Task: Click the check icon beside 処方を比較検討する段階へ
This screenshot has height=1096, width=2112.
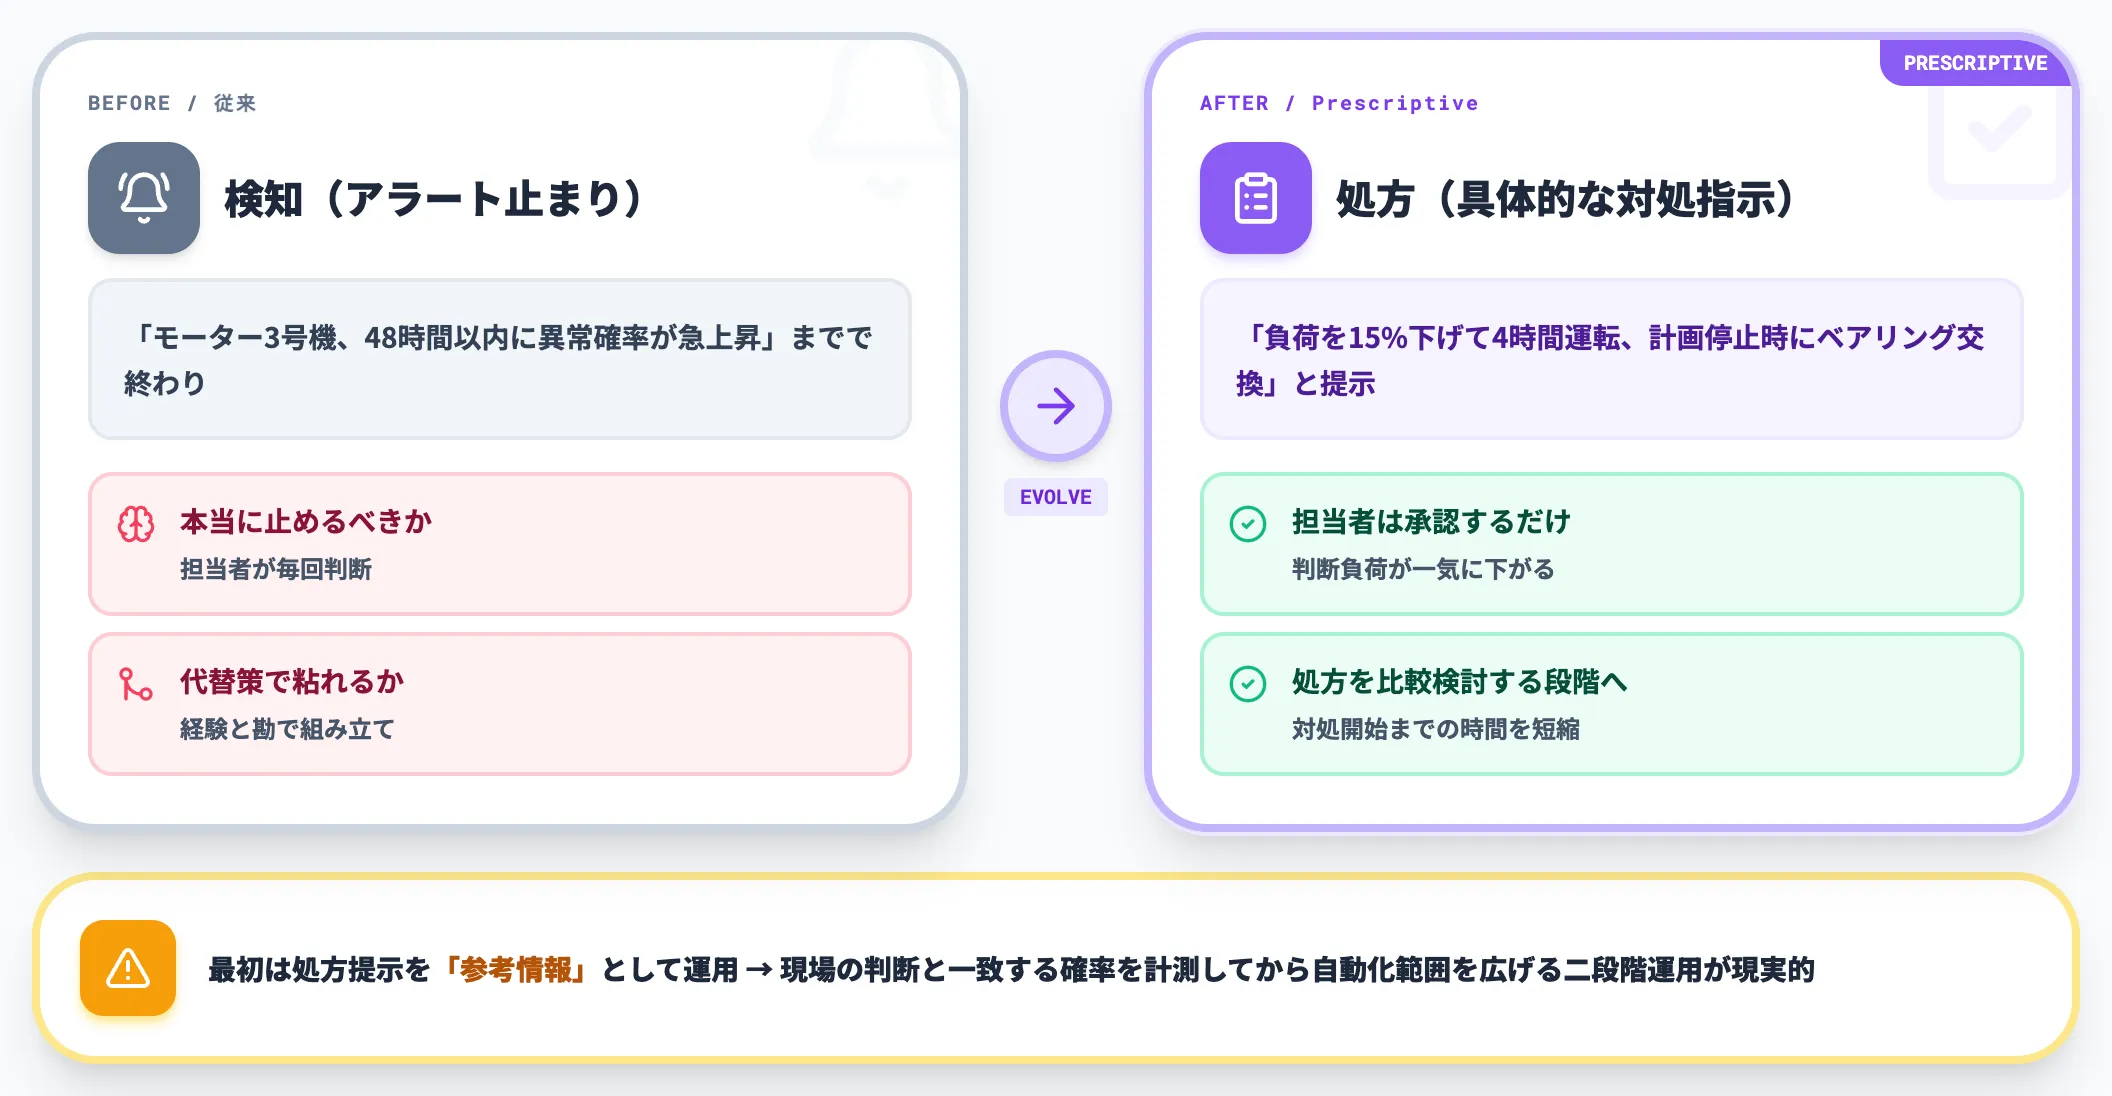Action: tap(1248, 684)
